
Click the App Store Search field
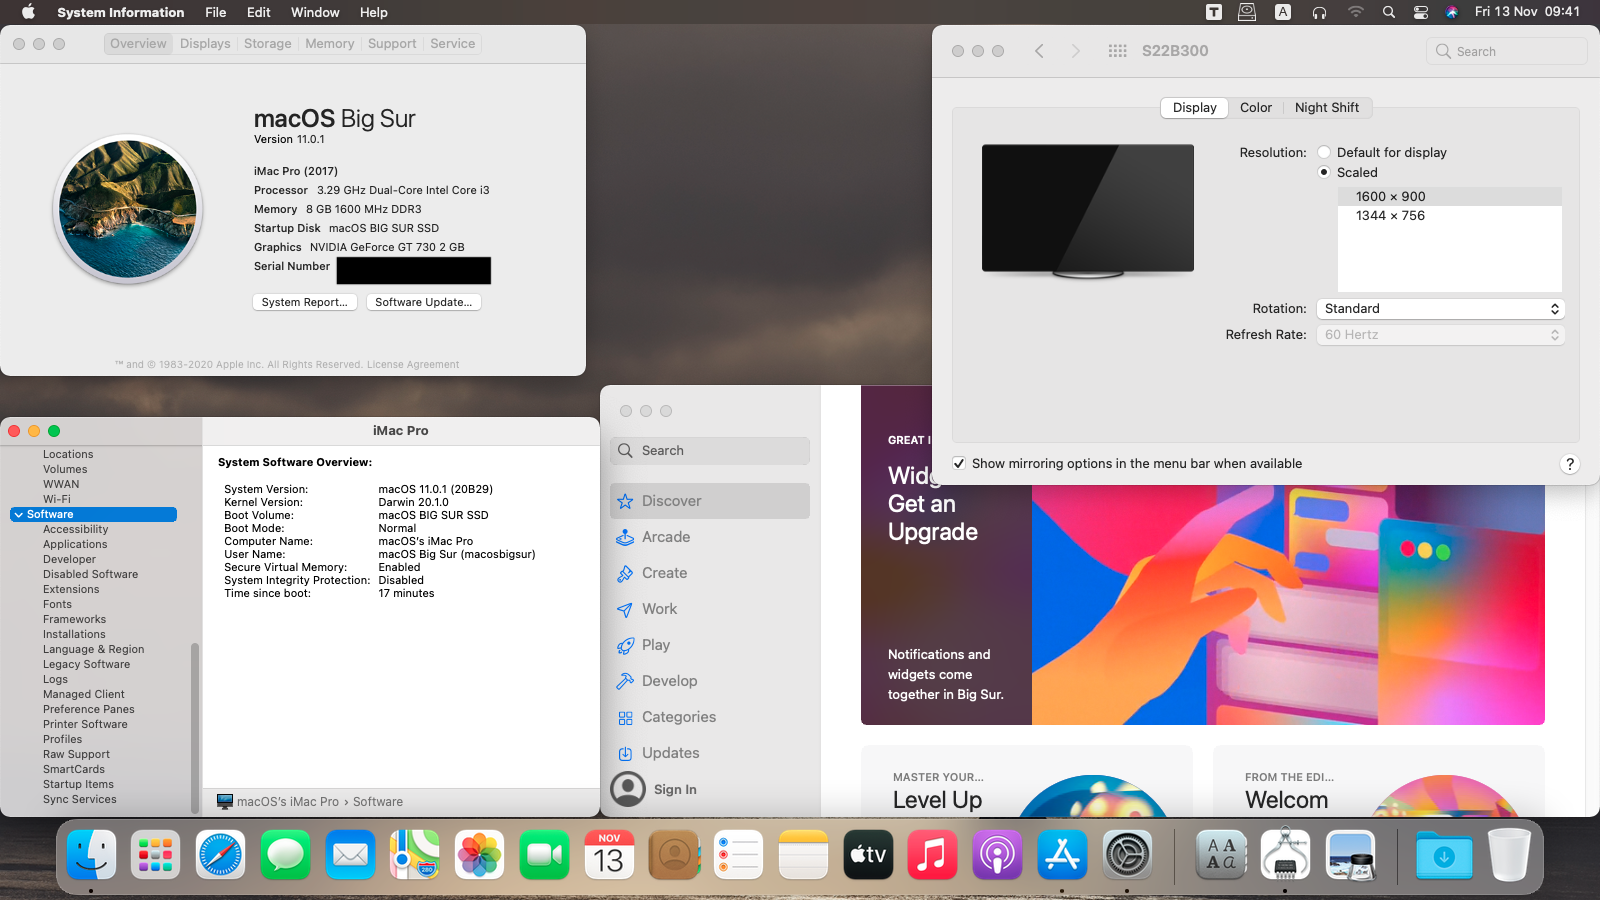(x=710, y=451)
